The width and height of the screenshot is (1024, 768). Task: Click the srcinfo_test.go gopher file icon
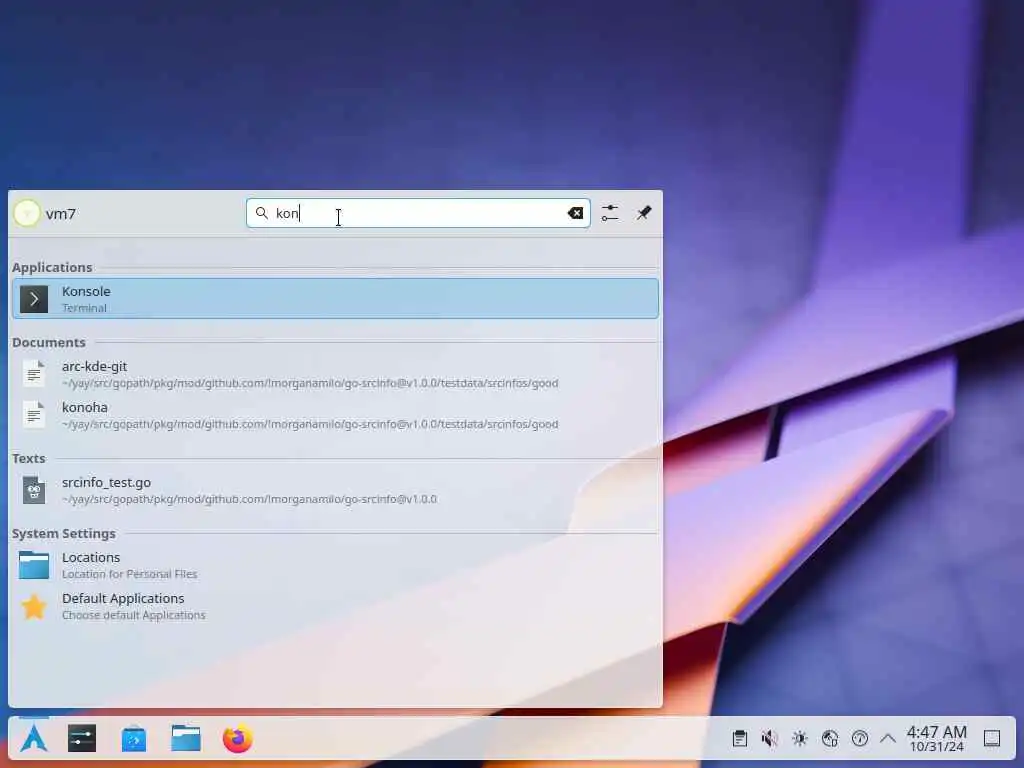34,490
